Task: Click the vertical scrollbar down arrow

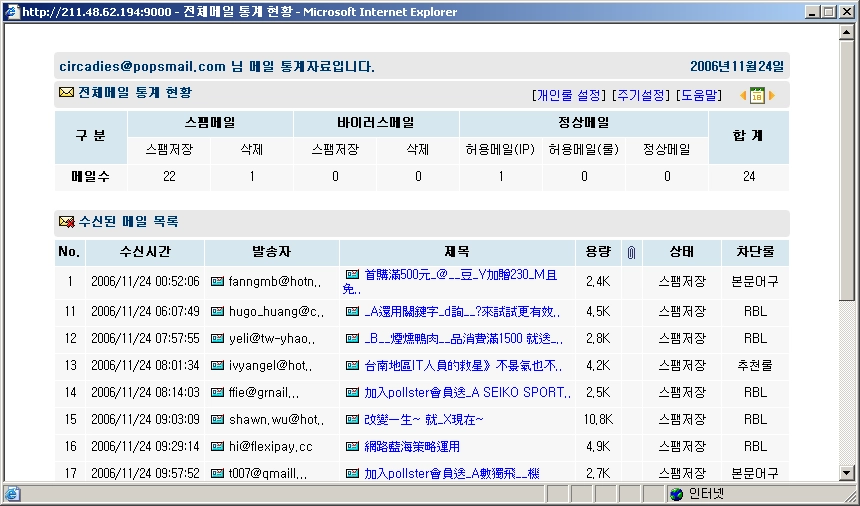Action: [846, 473]
